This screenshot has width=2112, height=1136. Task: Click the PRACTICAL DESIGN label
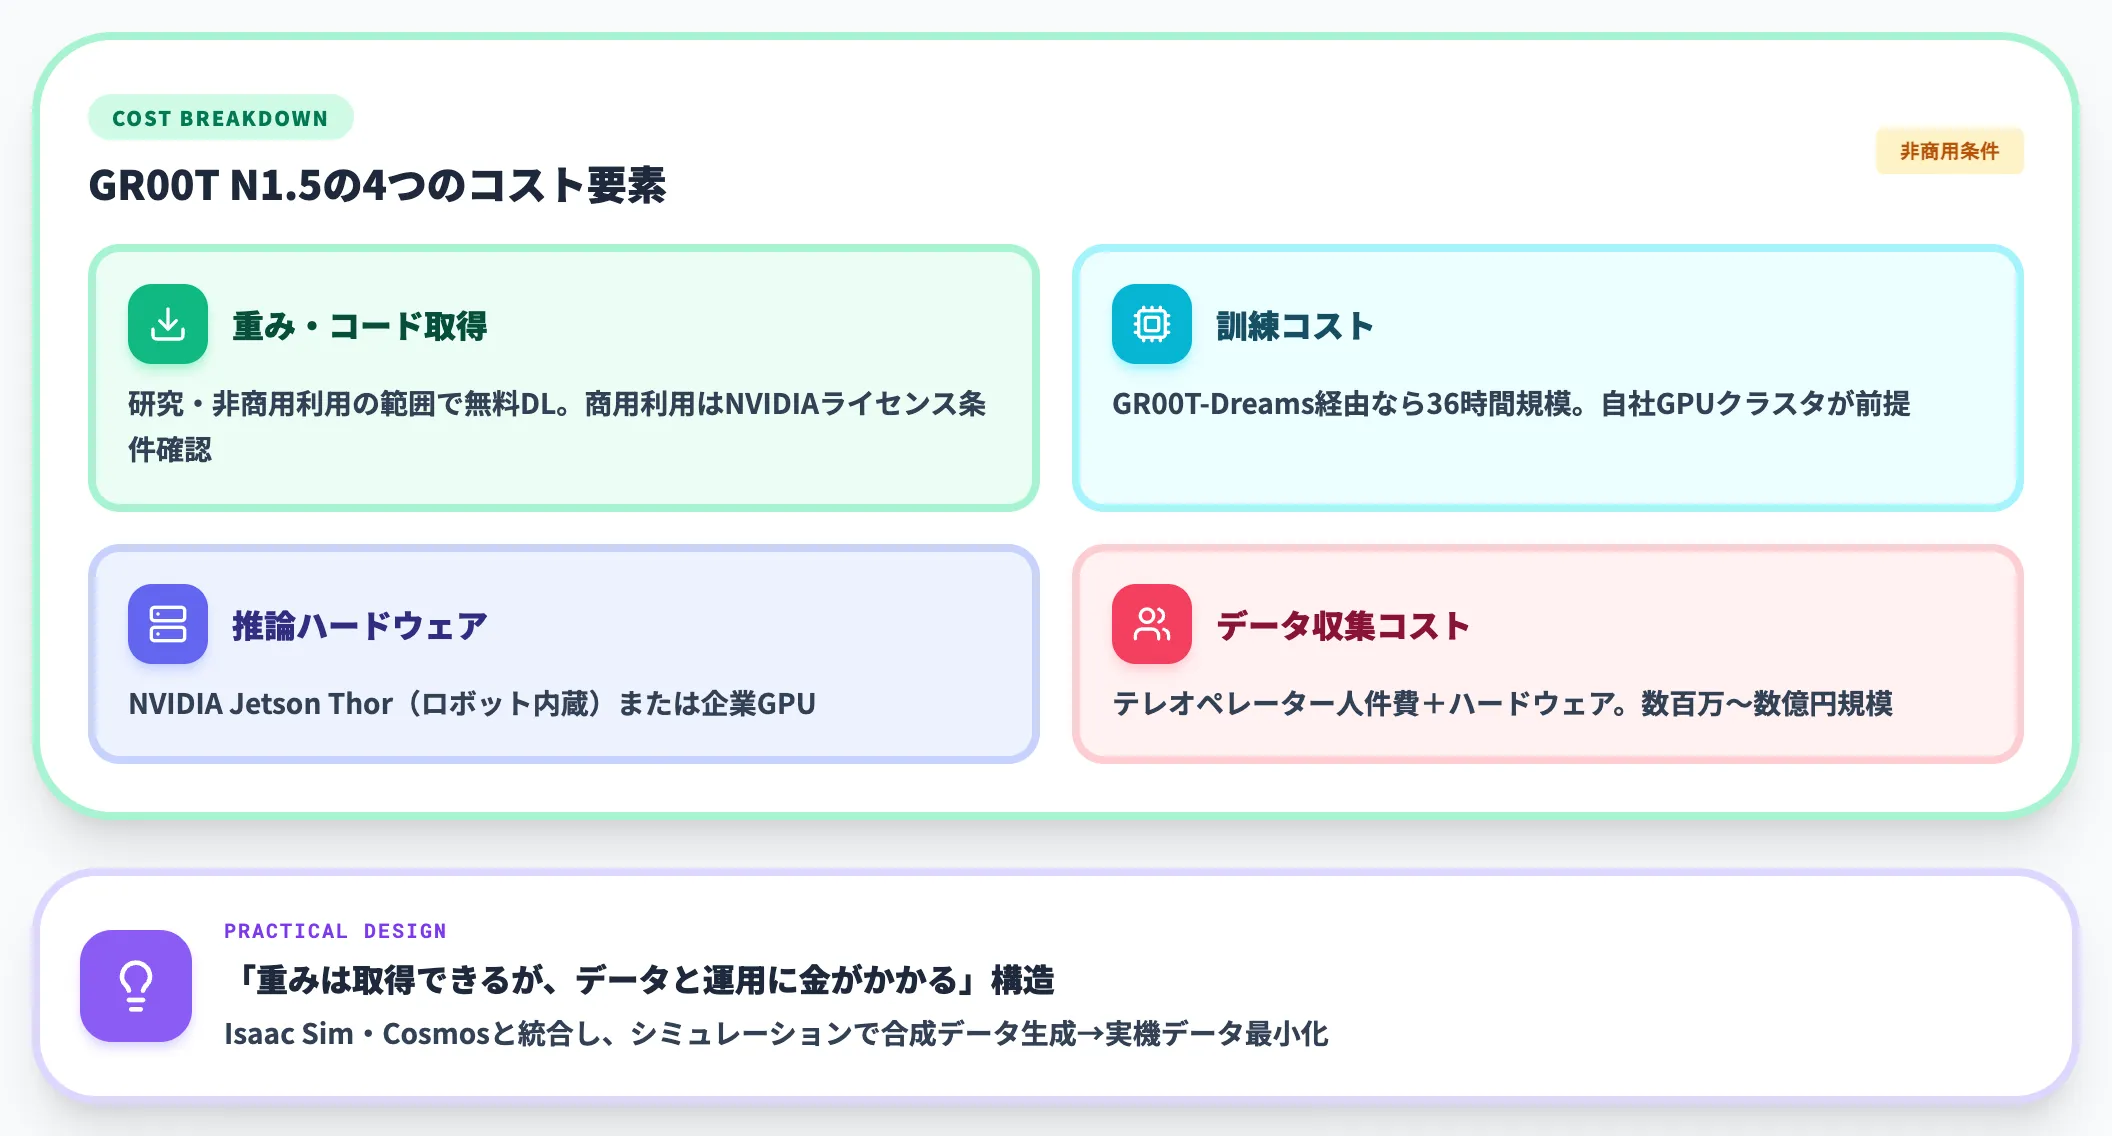pyautogui.click(x=335, y=931)
